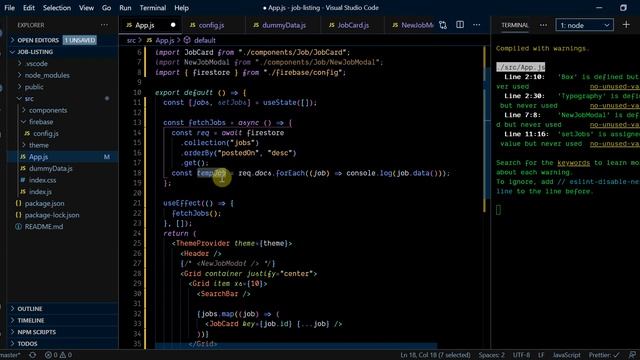This screenshot has width=640, height=360.
Task: Open the terminal selector dropdown '1: node'
Action: (584, 25)
